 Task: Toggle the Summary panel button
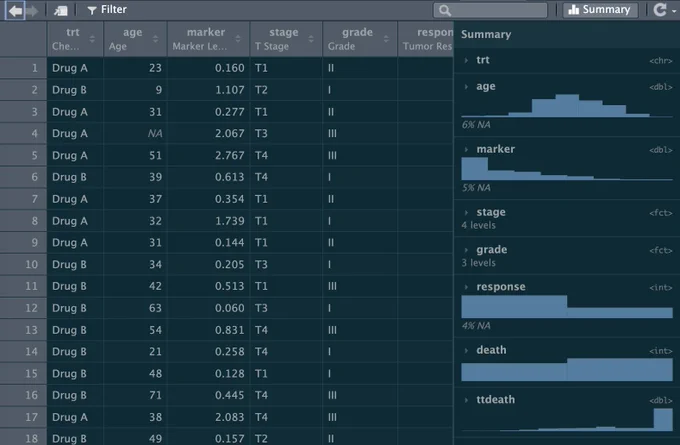(600, 10)
